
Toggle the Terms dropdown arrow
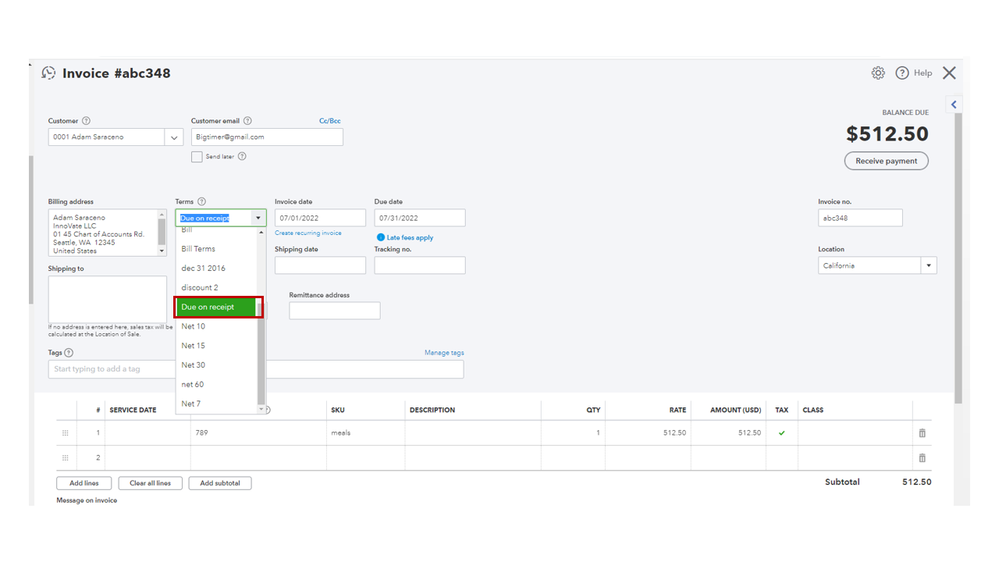[x=258, y=219]
